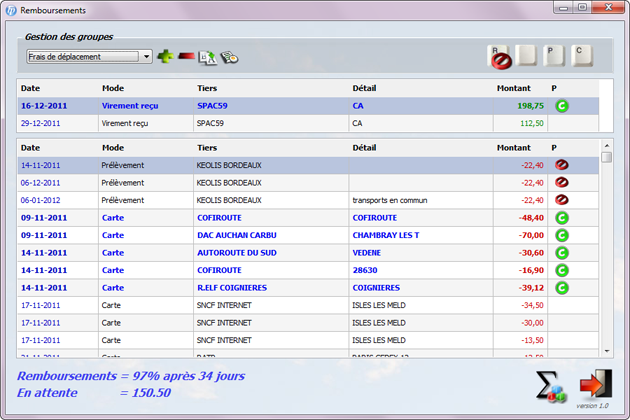The image size is (630, 420).
Task: Click the C key button
Action: [582, 55]
